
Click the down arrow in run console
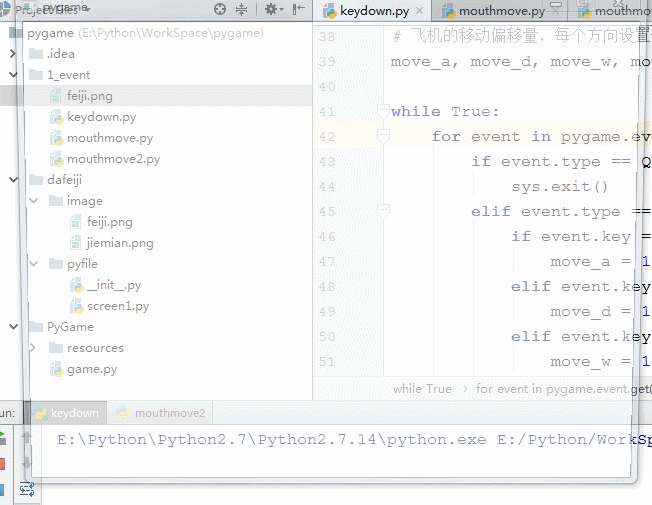[26, 462]
